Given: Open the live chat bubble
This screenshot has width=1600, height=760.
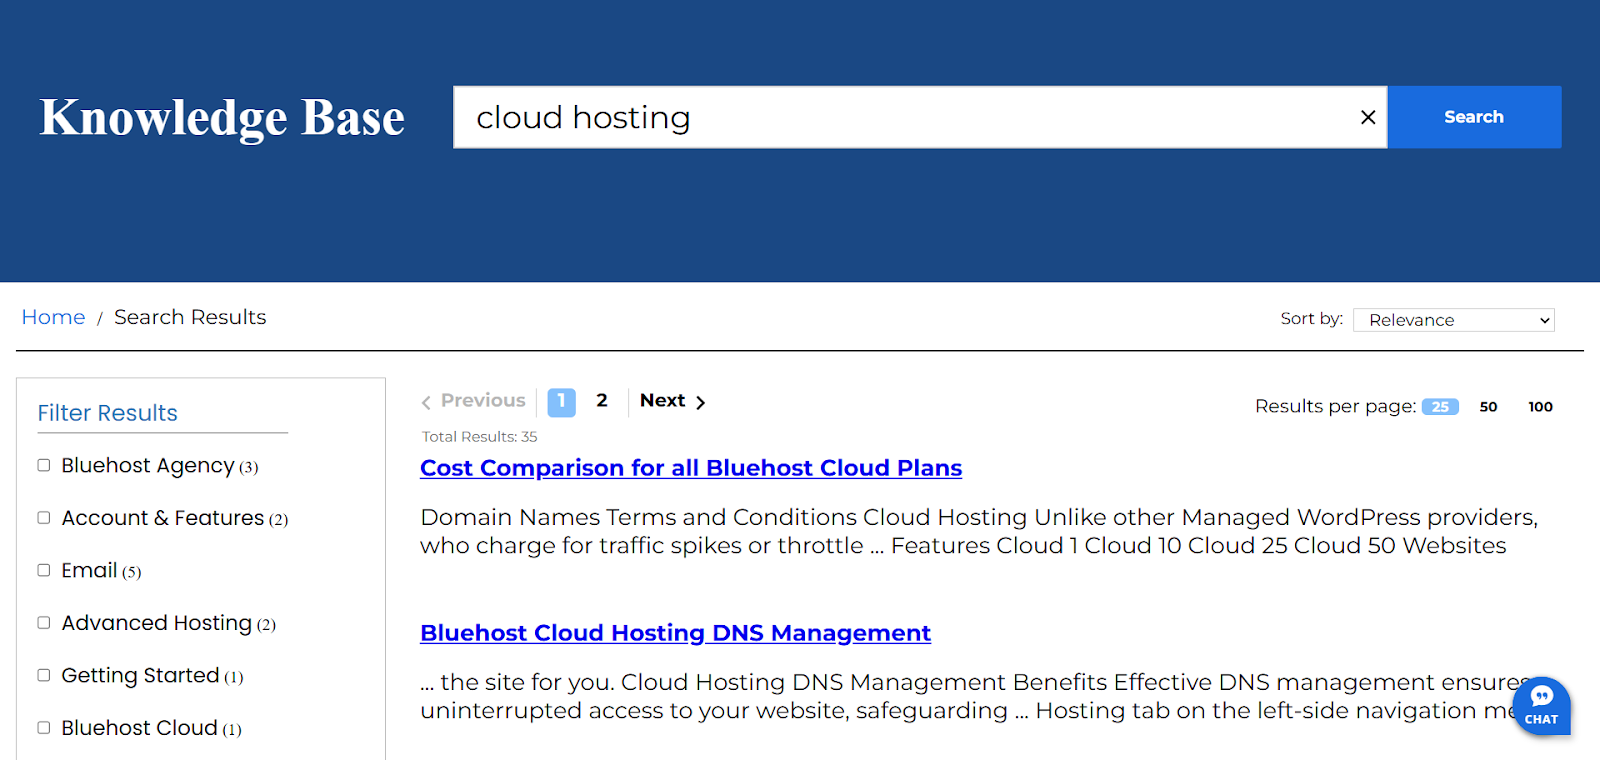Looking at the screenshot, I should 1542,706.
